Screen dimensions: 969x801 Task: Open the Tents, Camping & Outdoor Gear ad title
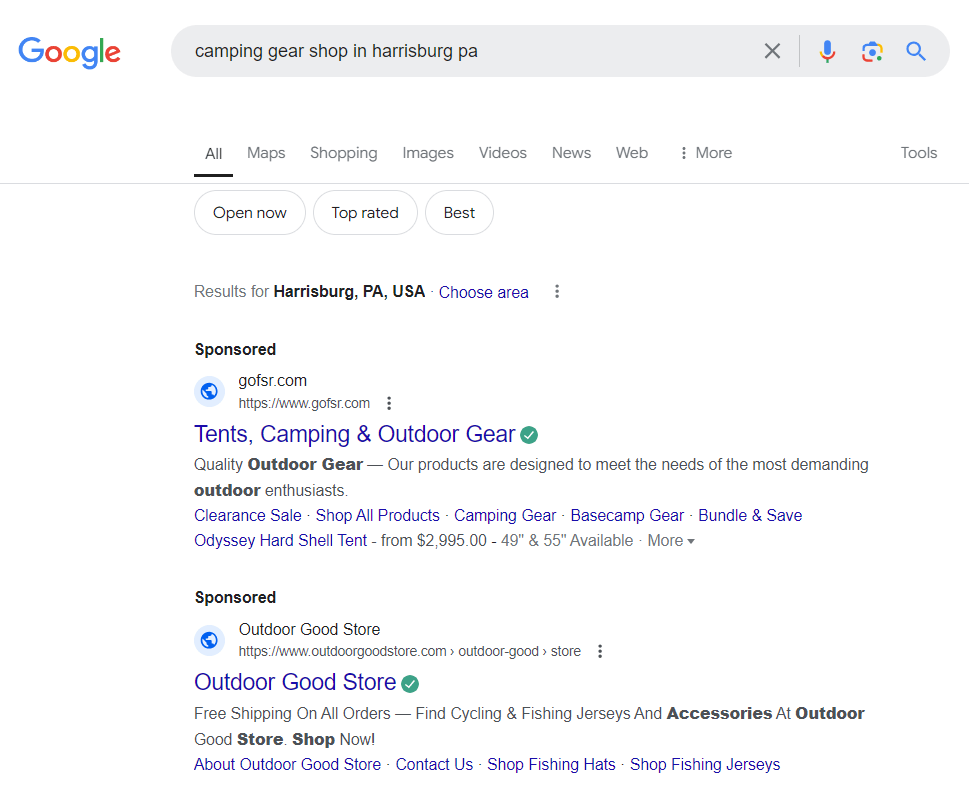(354, 434)
